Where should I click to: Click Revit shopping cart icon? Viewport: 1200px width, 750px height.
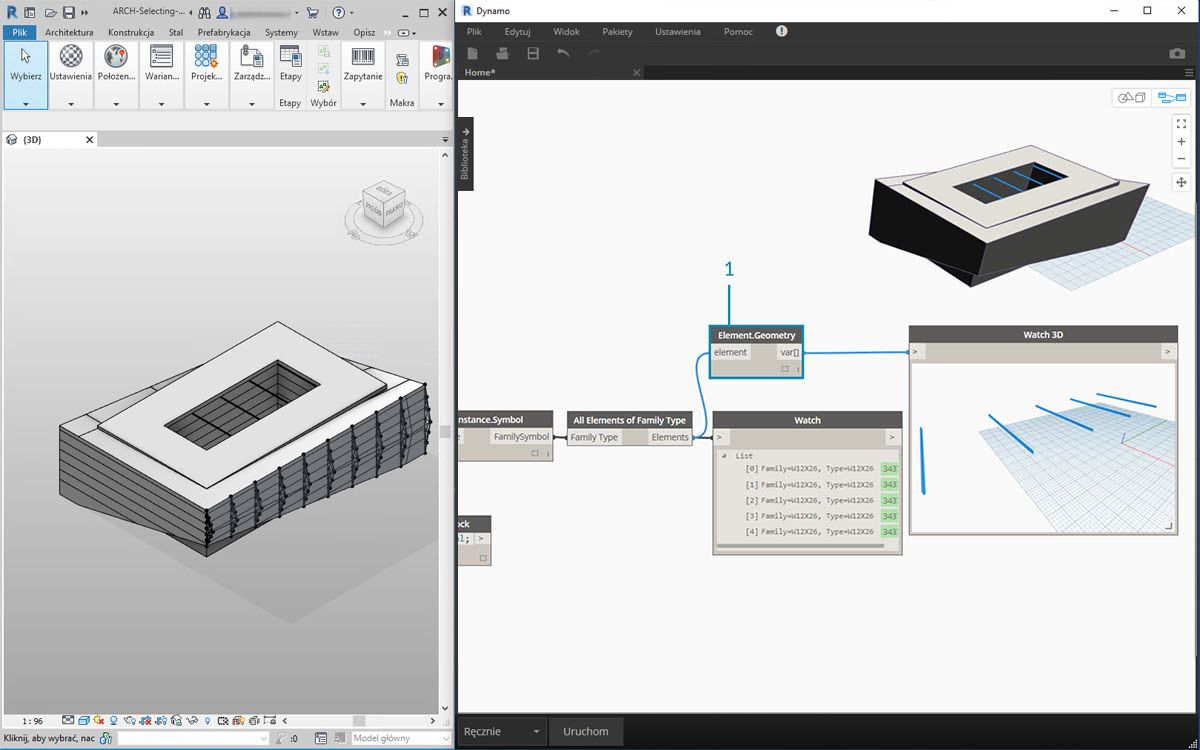(313, 13)
